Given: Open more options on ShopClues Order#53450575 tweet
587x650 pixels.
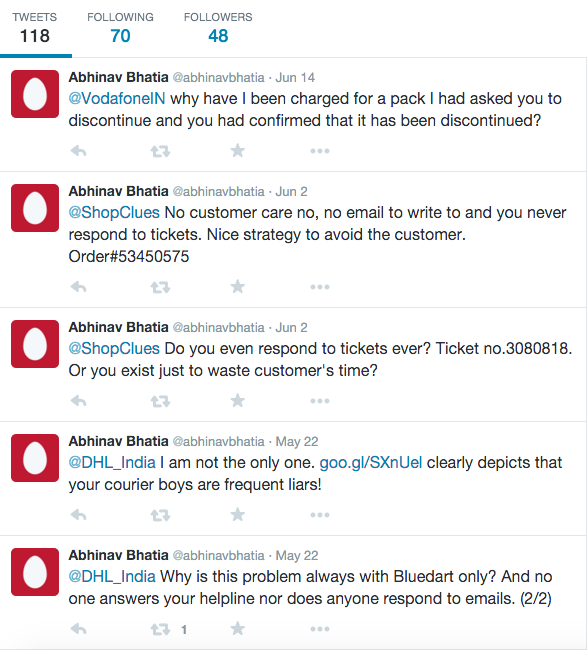Looking at the screenshot, I should (x=320, y=287).
